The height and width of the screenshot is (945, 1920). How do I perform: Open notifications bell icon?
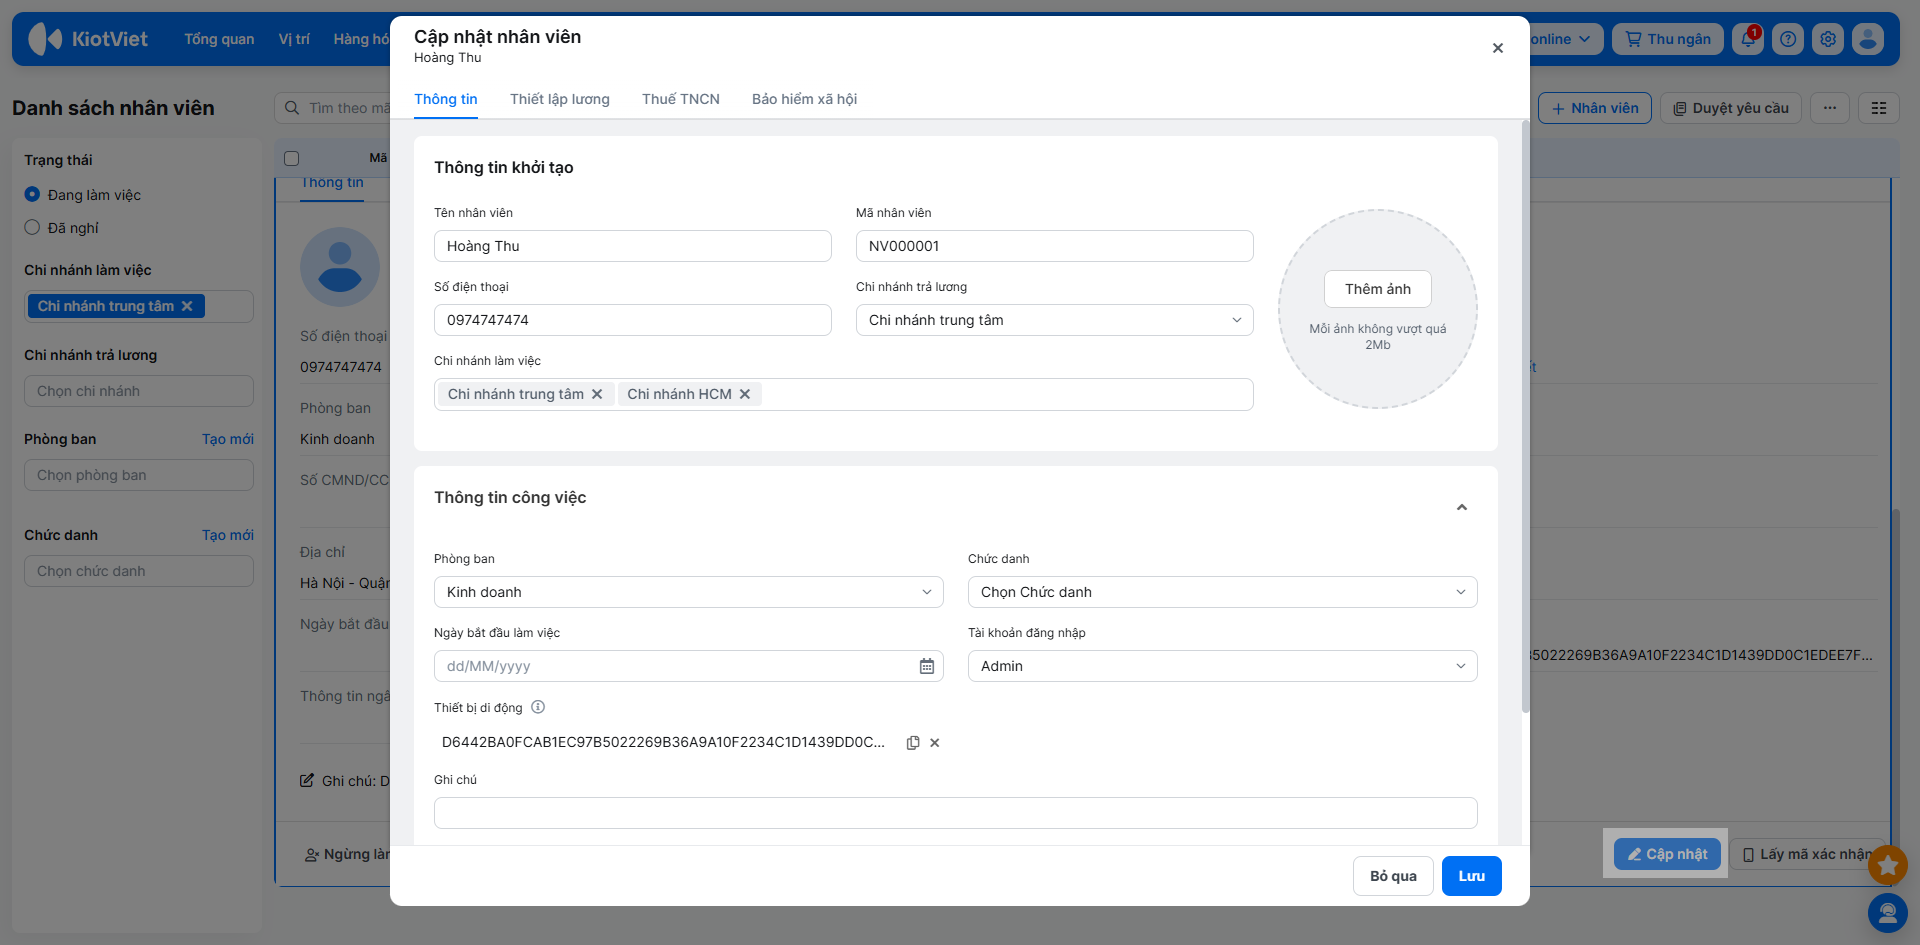point(1748,39)
